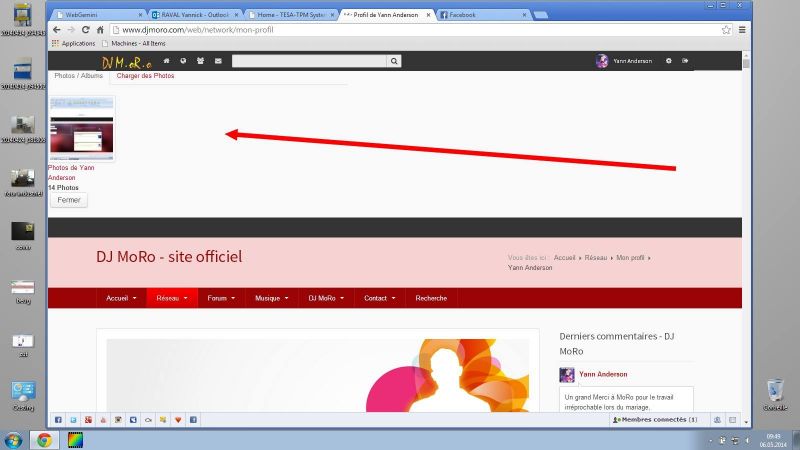Click the last Facebook icon in bottom bar

tap(193, 420)
